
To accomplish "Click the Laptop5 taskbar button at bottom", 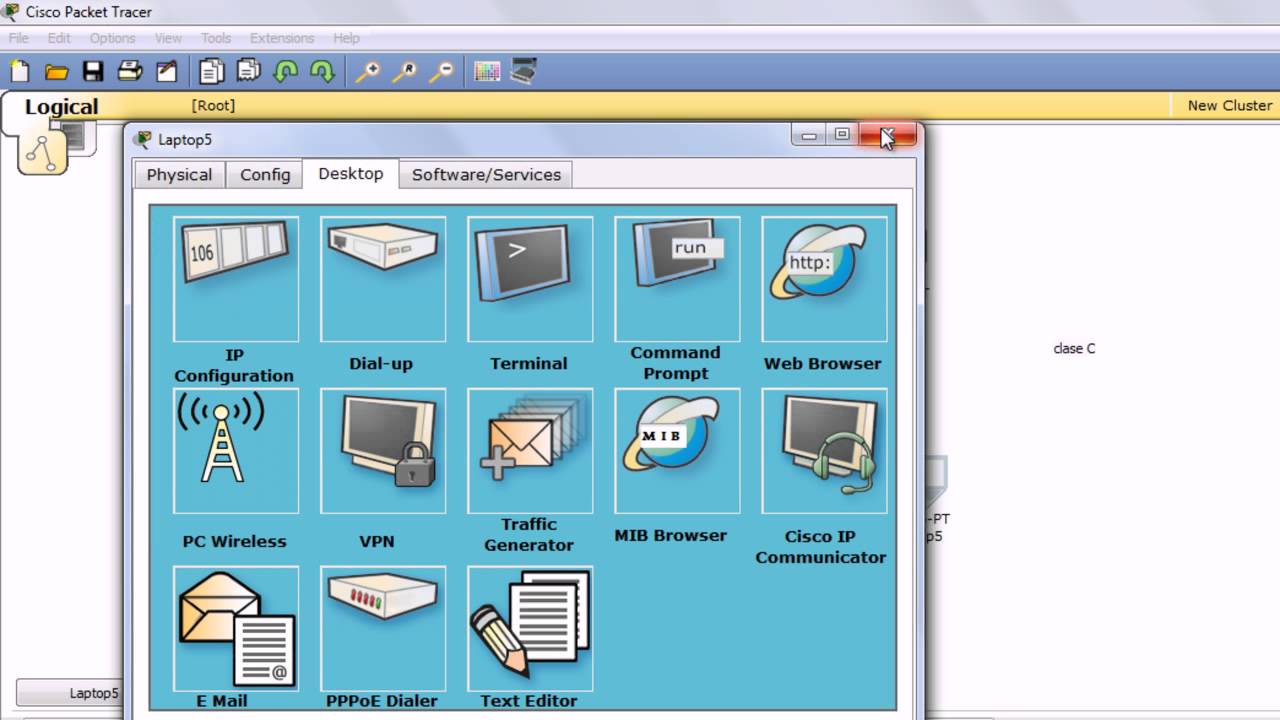I will point(68,692).
